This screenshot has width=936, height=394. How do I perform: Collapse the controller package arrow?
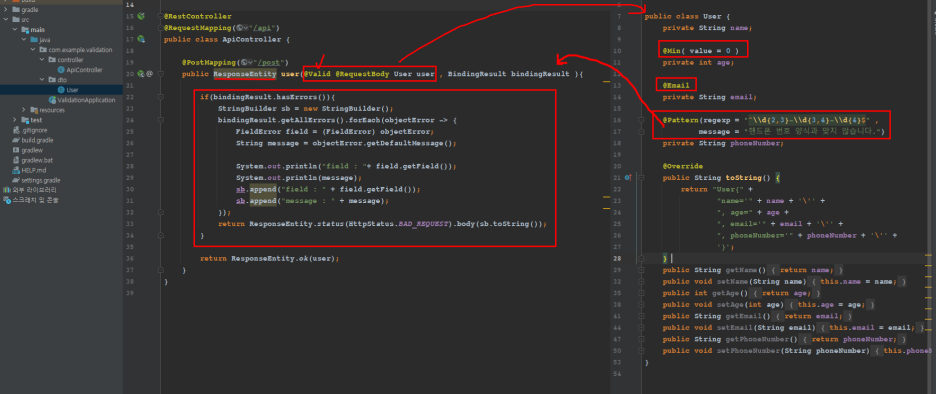42,60
